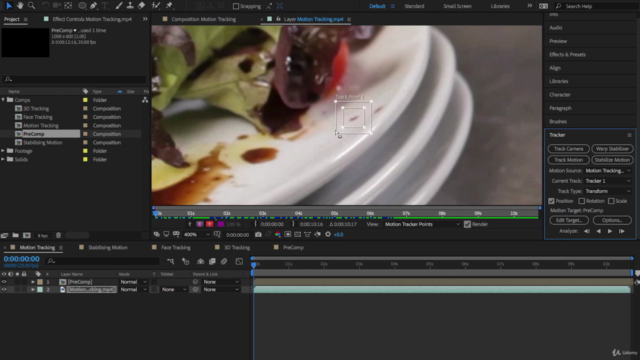
Task: Switch to the Standard workspace
Action: [x=414, y=6]
